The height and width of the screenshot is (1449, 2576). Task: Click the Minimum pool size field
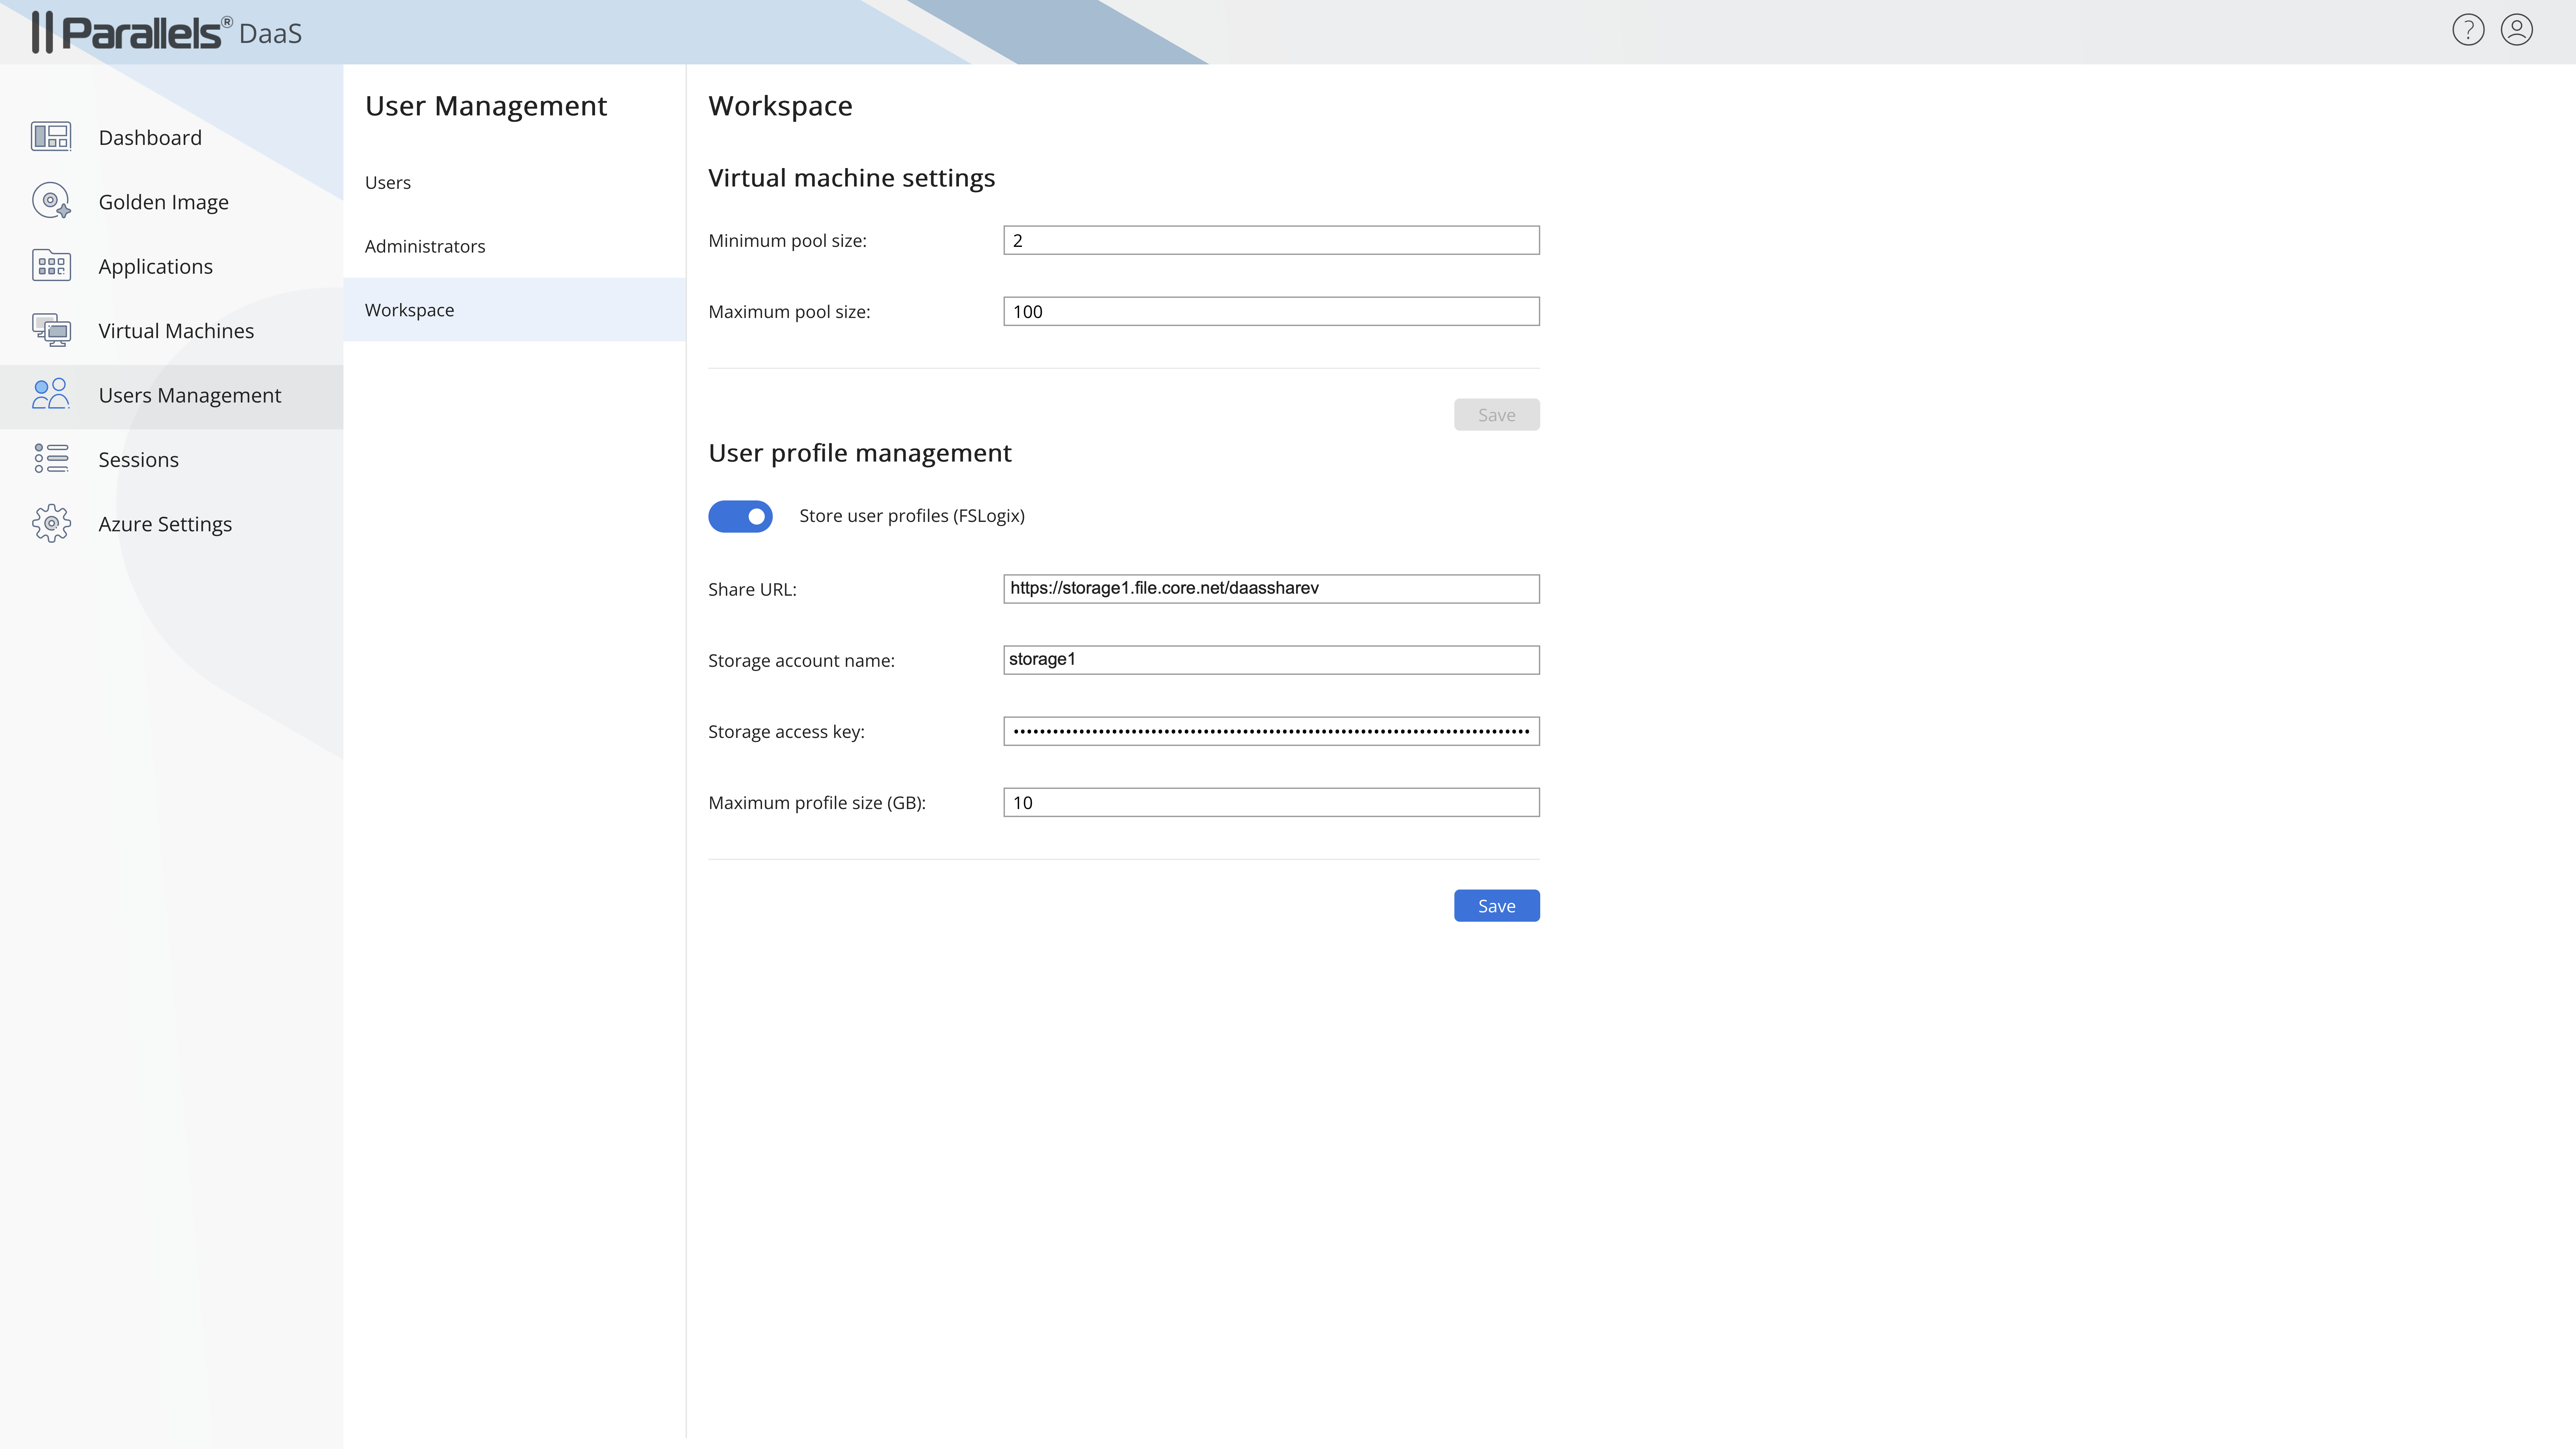(1270, 240)
